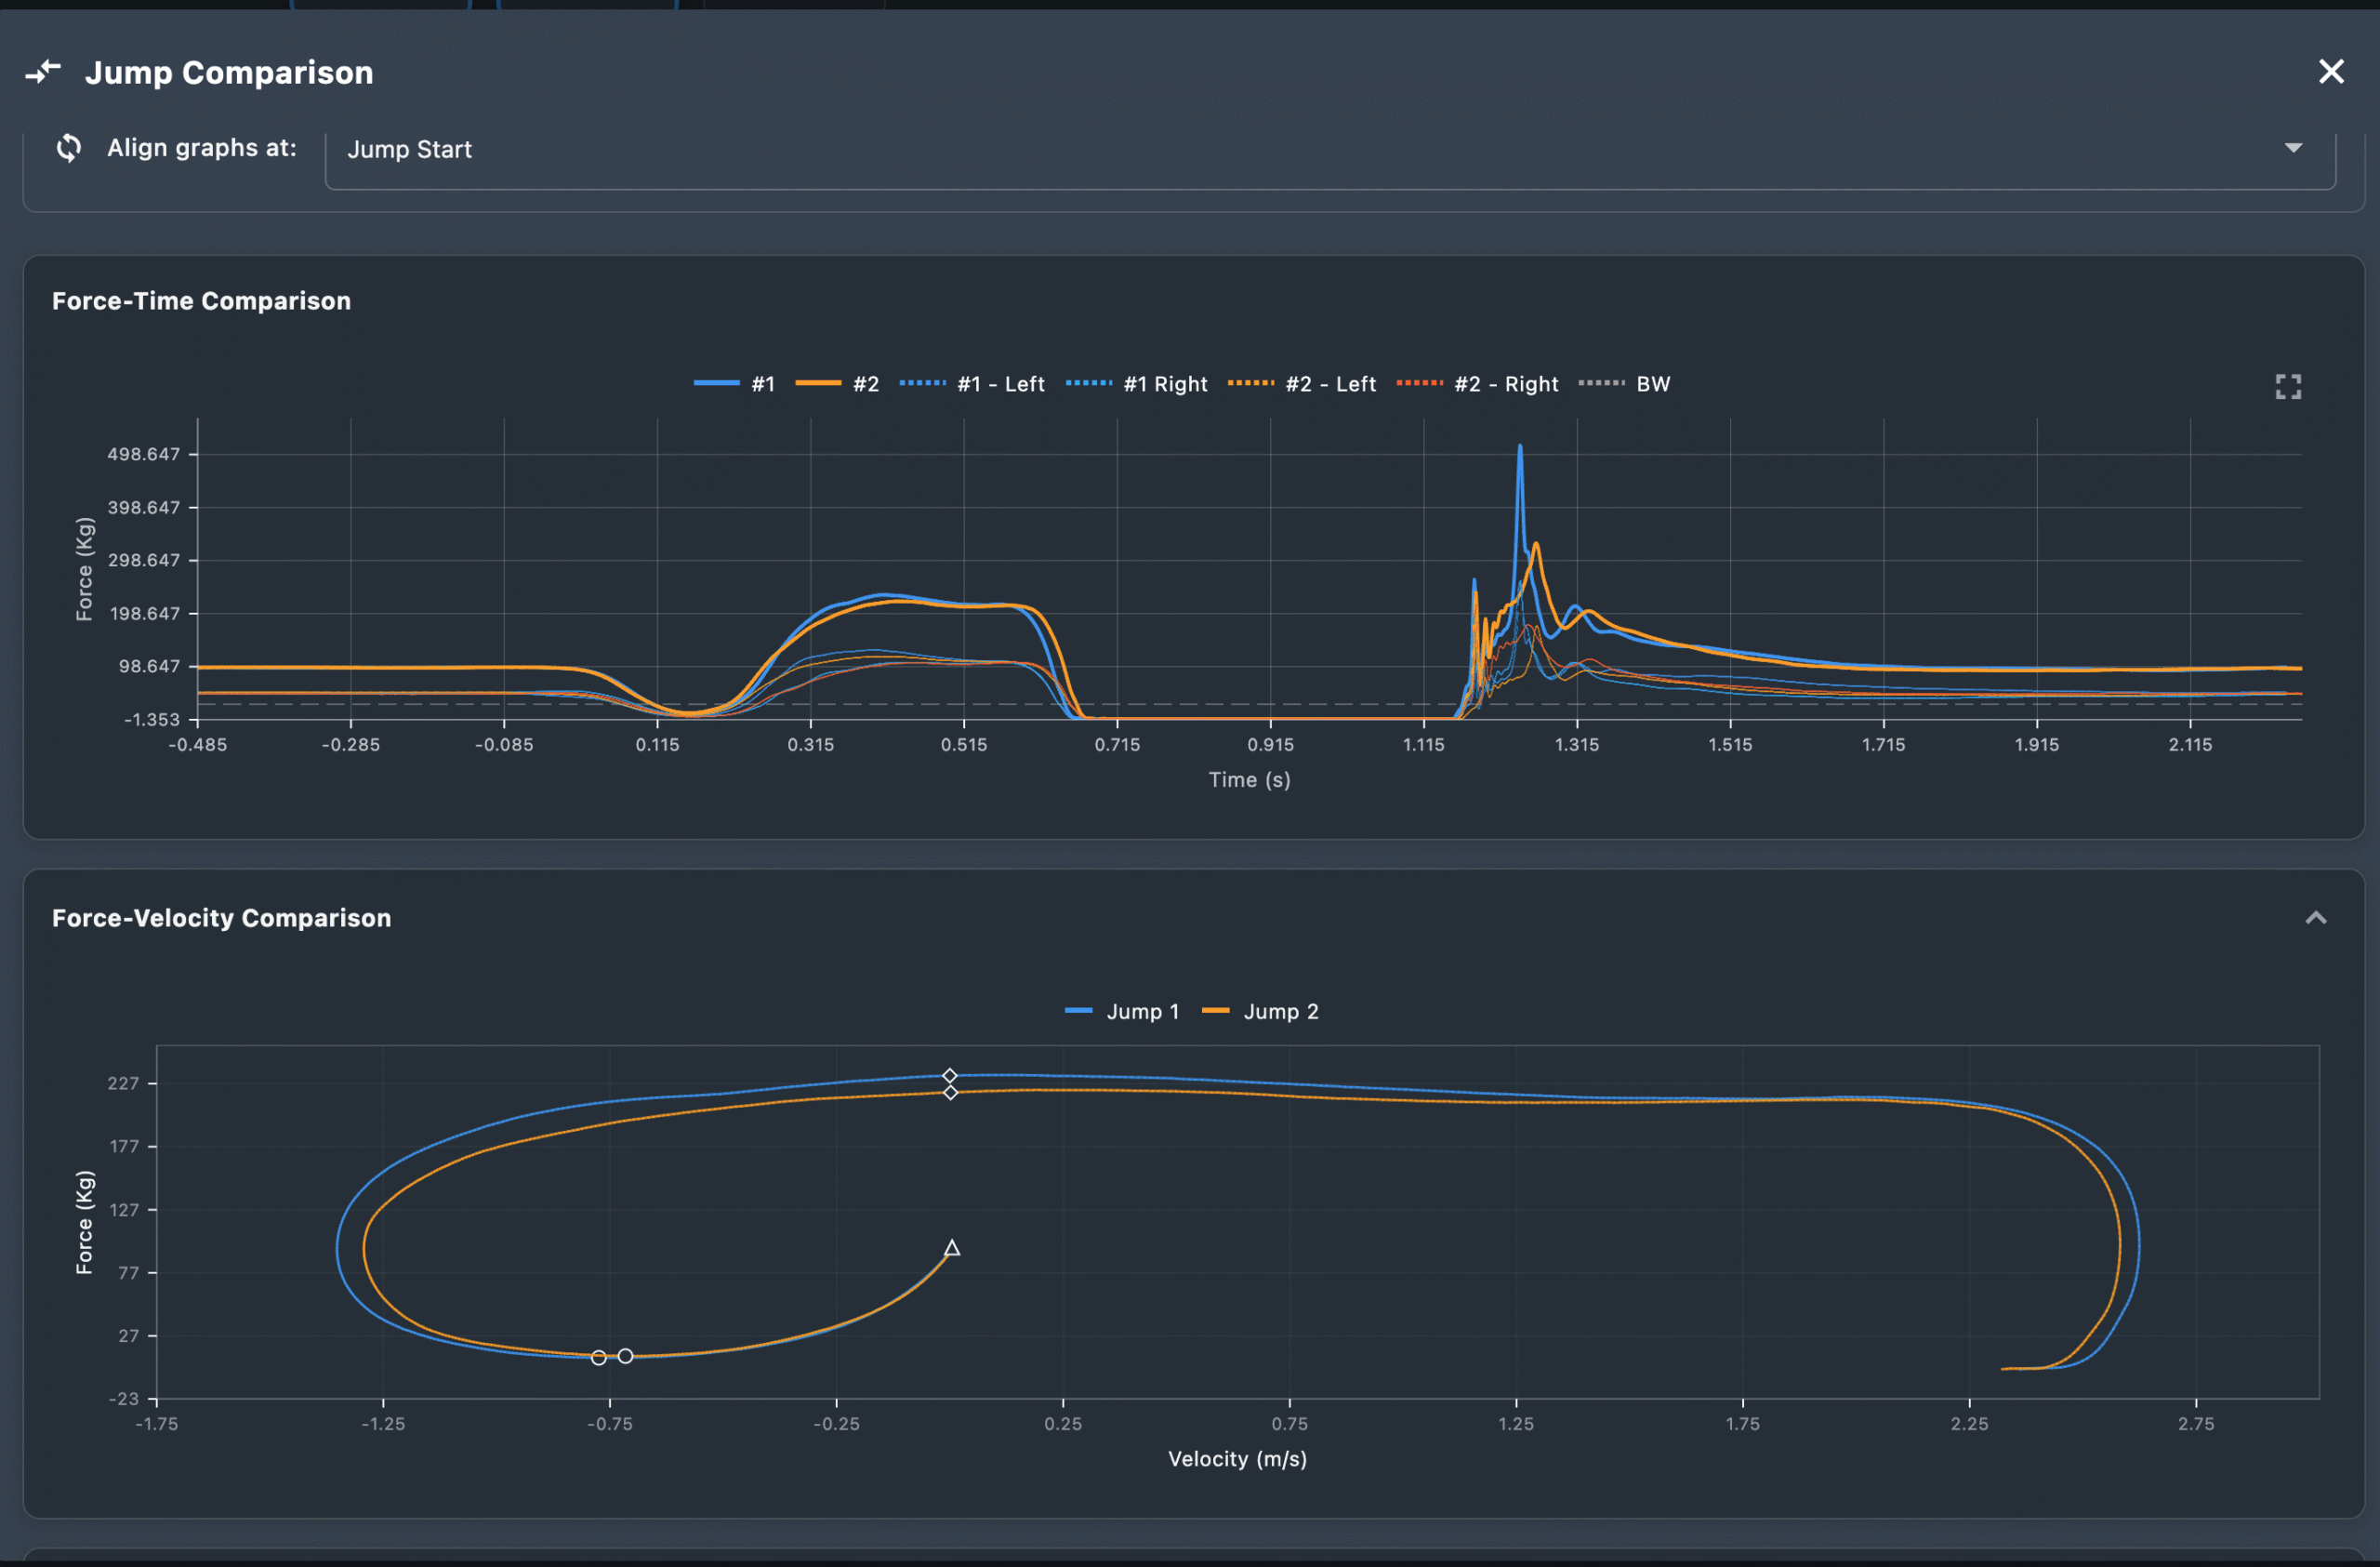The image size is (2380, 1567).
Task: Click the Jump Comparison arrows icon
Action: (43, 72)
